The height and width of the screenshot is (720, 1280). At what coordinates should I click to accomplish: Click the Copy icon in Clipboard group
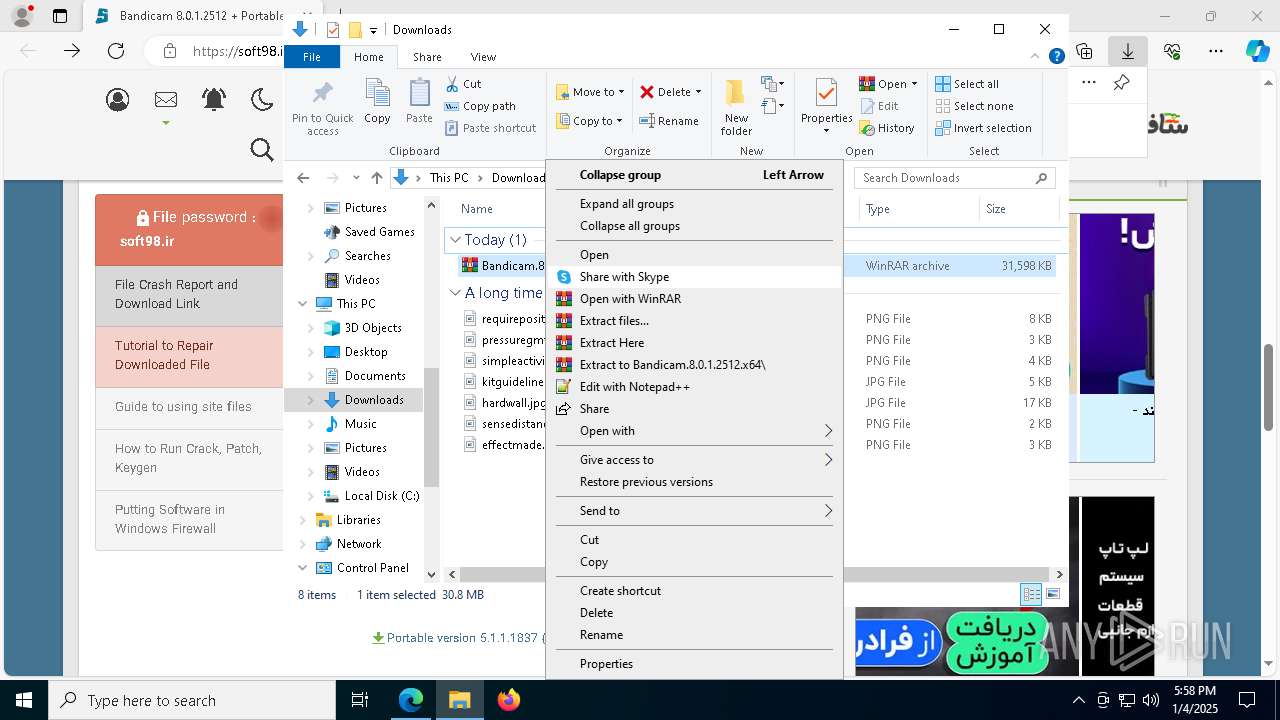pos(377,94)
